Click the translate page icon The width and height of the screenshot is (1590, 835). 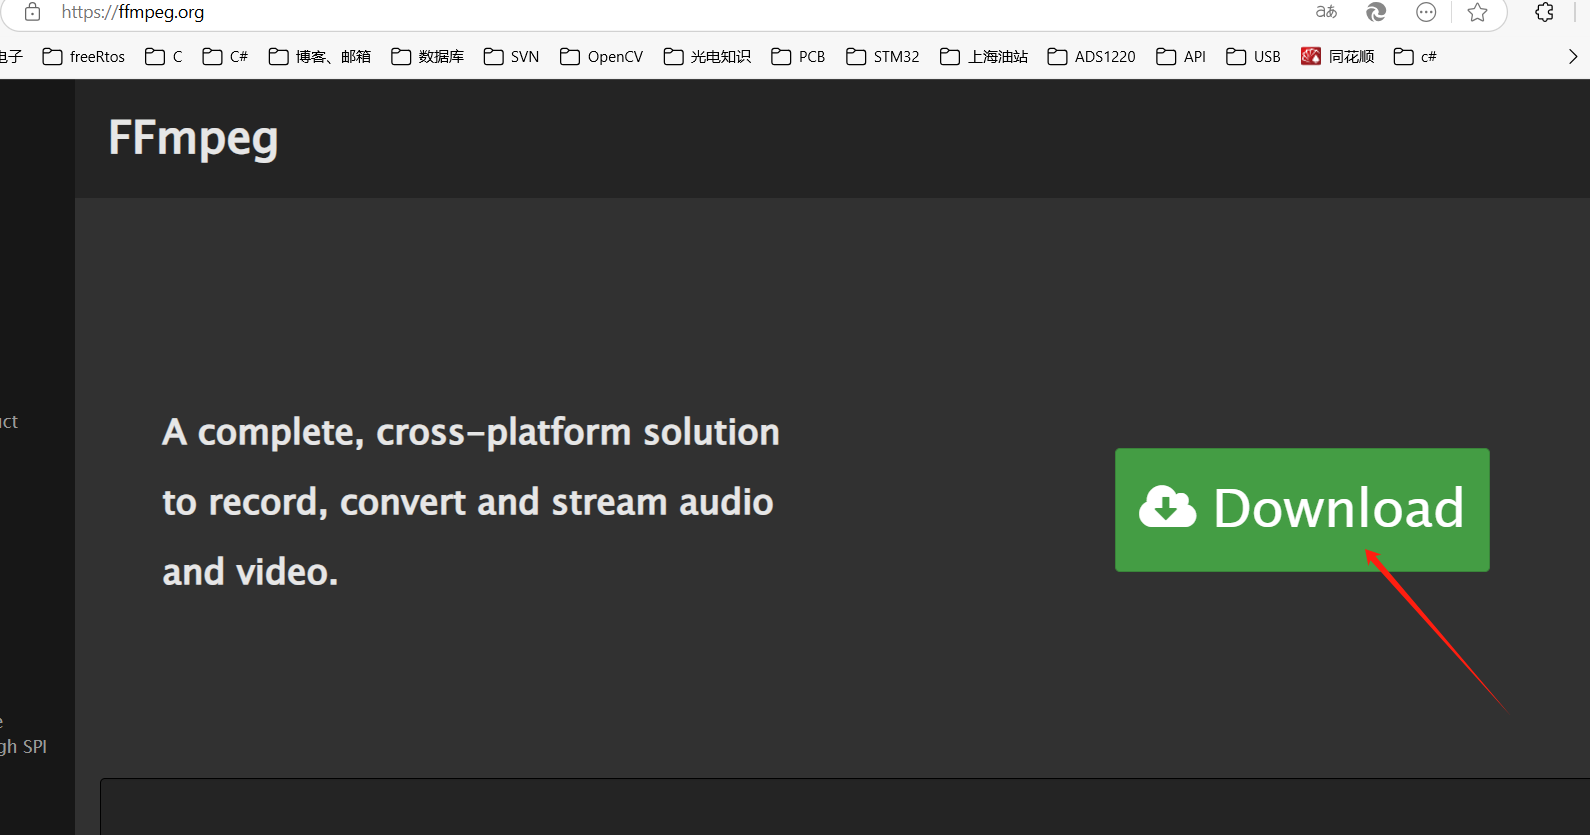pyautogui.click(x=1326, y=12)
